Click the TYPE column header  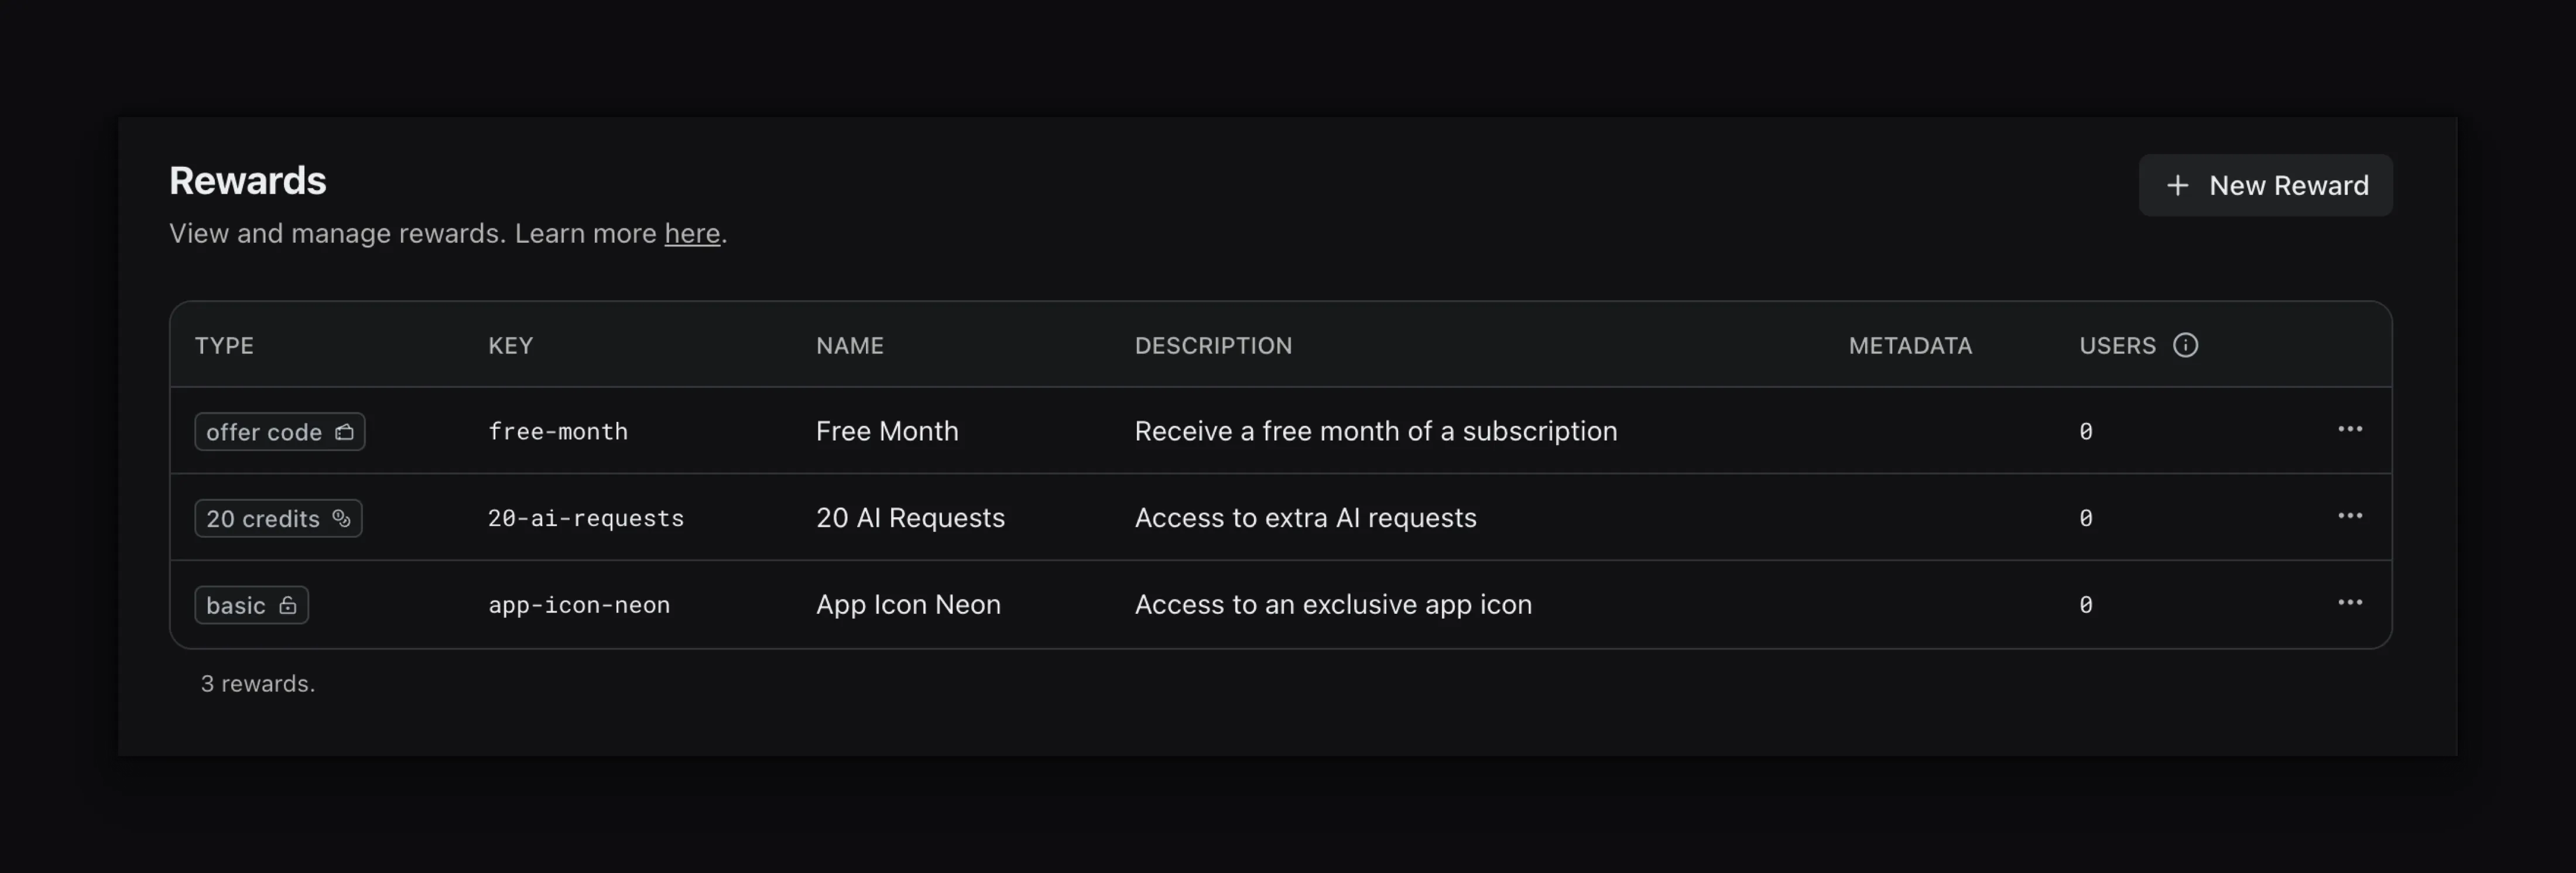pyautogui.click(x=224, y=346)
